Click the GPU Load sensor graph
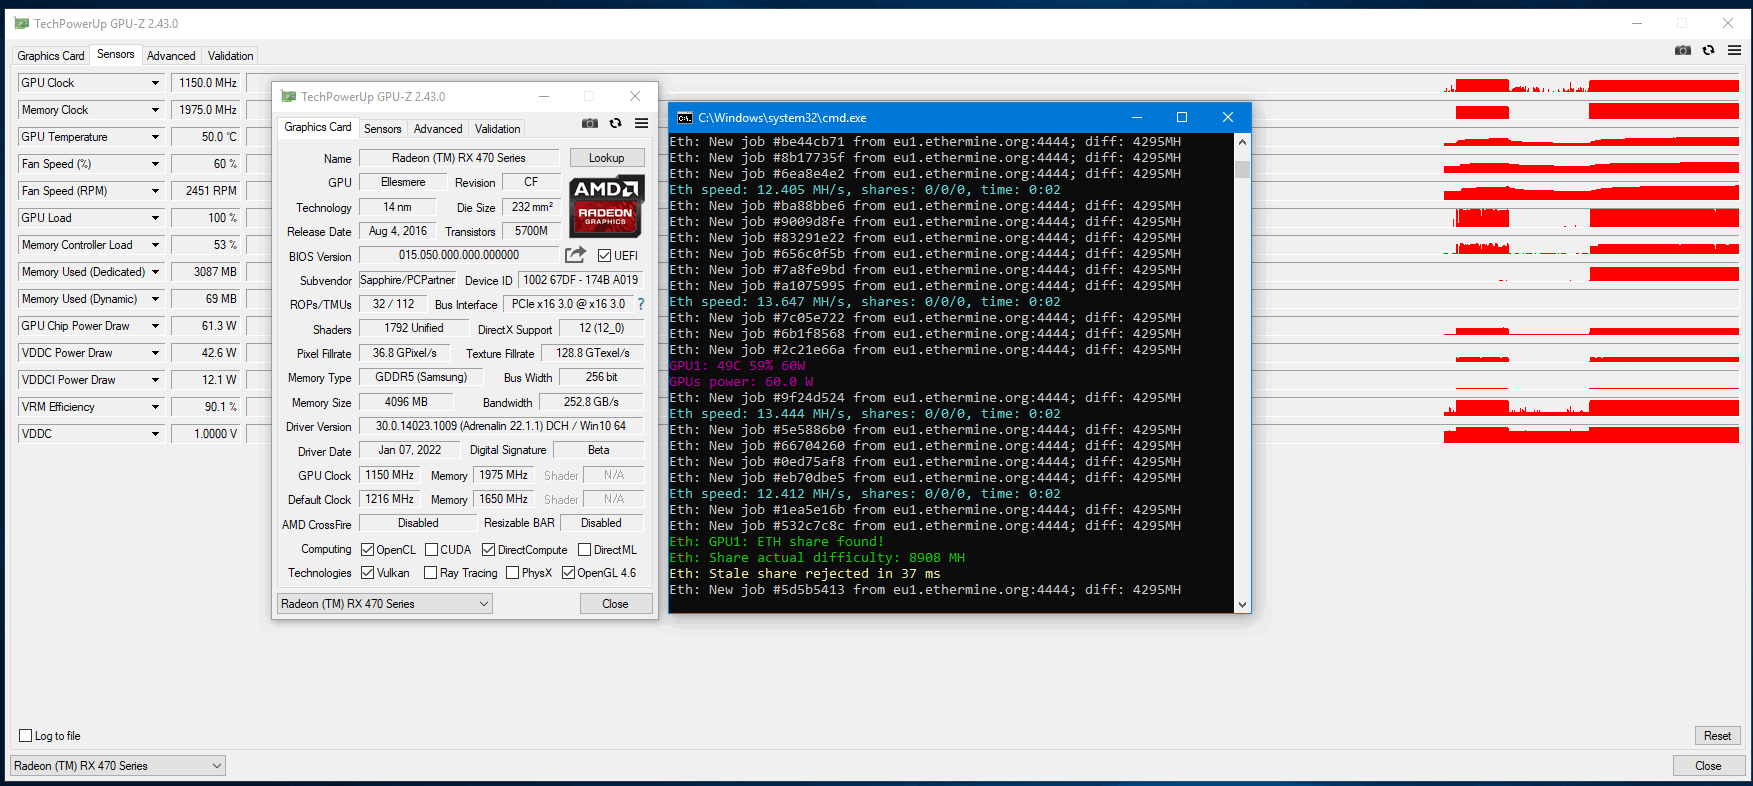This screenshot has width=1753, height=786. point(993,218)
